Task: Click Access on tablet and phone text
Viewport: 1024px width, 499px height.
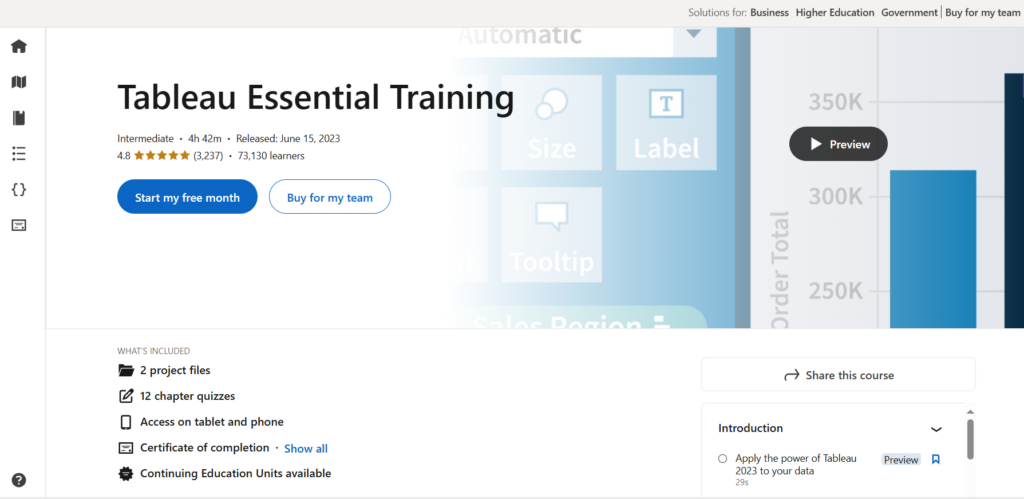Action: click(x=212, y=422)
